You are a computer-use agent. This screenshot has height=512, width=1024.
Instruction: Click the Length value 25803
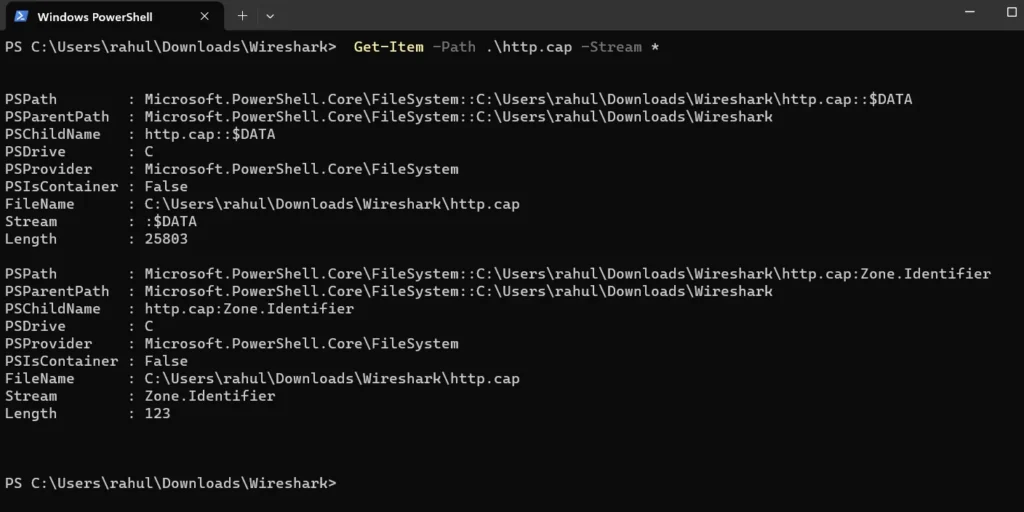point(166,239)
